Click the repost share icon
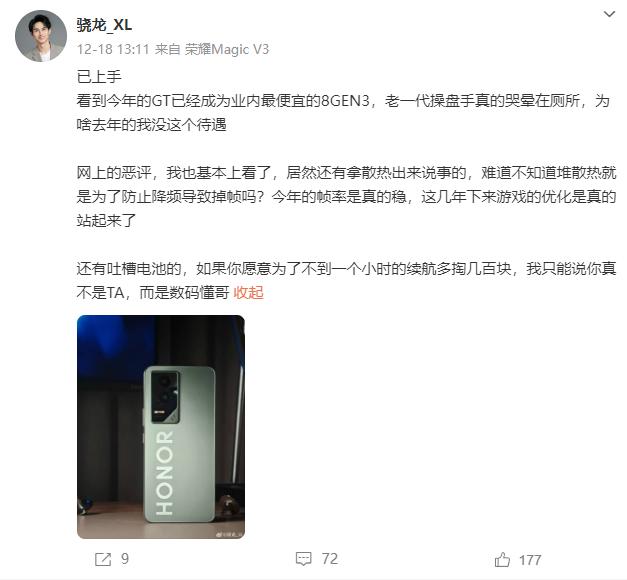The width and height of the screenshot is (627, 580). click(103, 559)
